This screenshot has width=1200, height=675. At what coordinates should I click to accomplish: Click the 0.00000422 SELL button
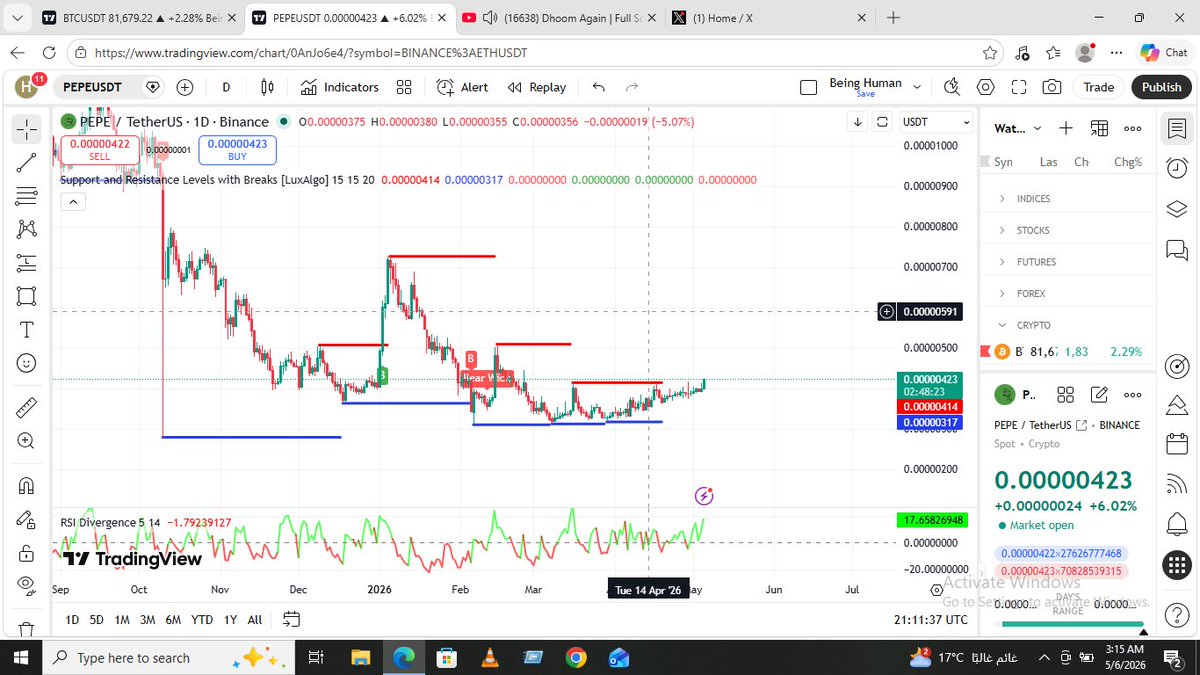point(100,150)
